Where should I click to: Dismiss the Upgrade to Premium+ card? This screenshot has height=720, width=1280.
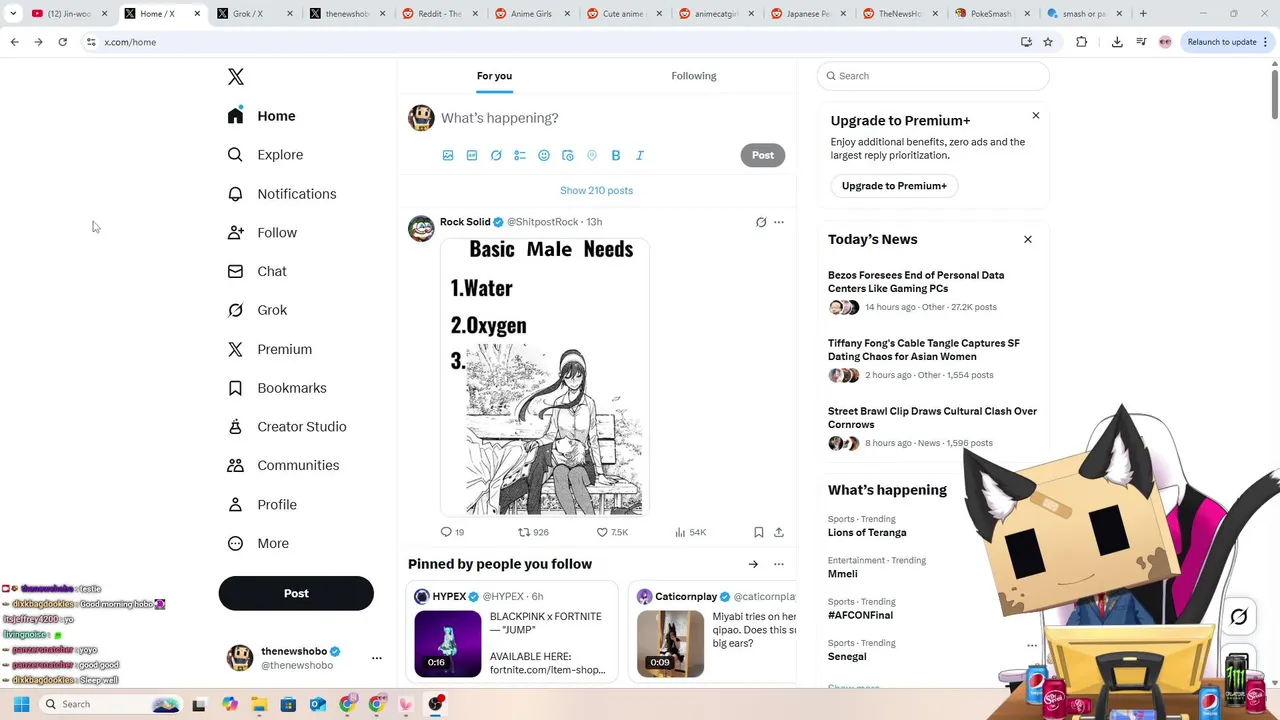[x=1036, y=116]
